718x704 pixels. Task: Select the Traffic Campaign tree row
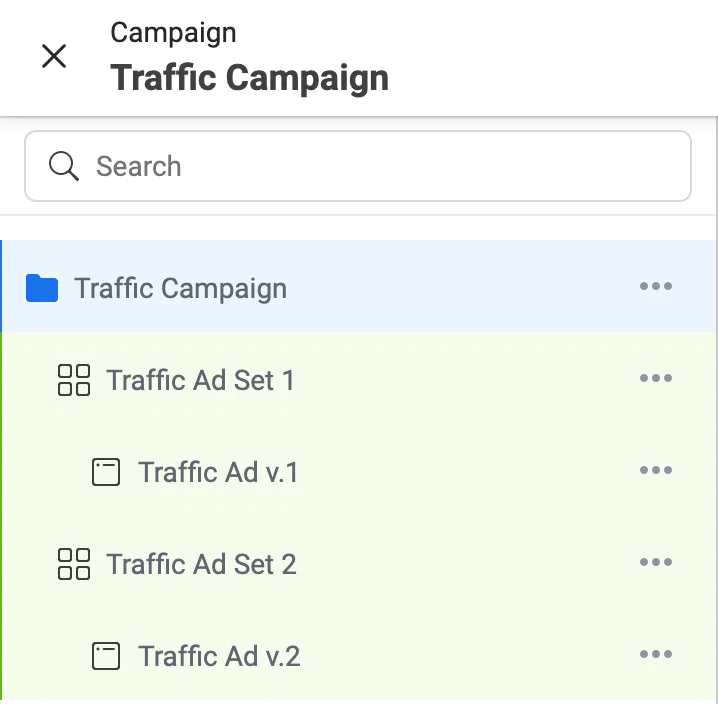pyautogui.click(x=181, y=288)
